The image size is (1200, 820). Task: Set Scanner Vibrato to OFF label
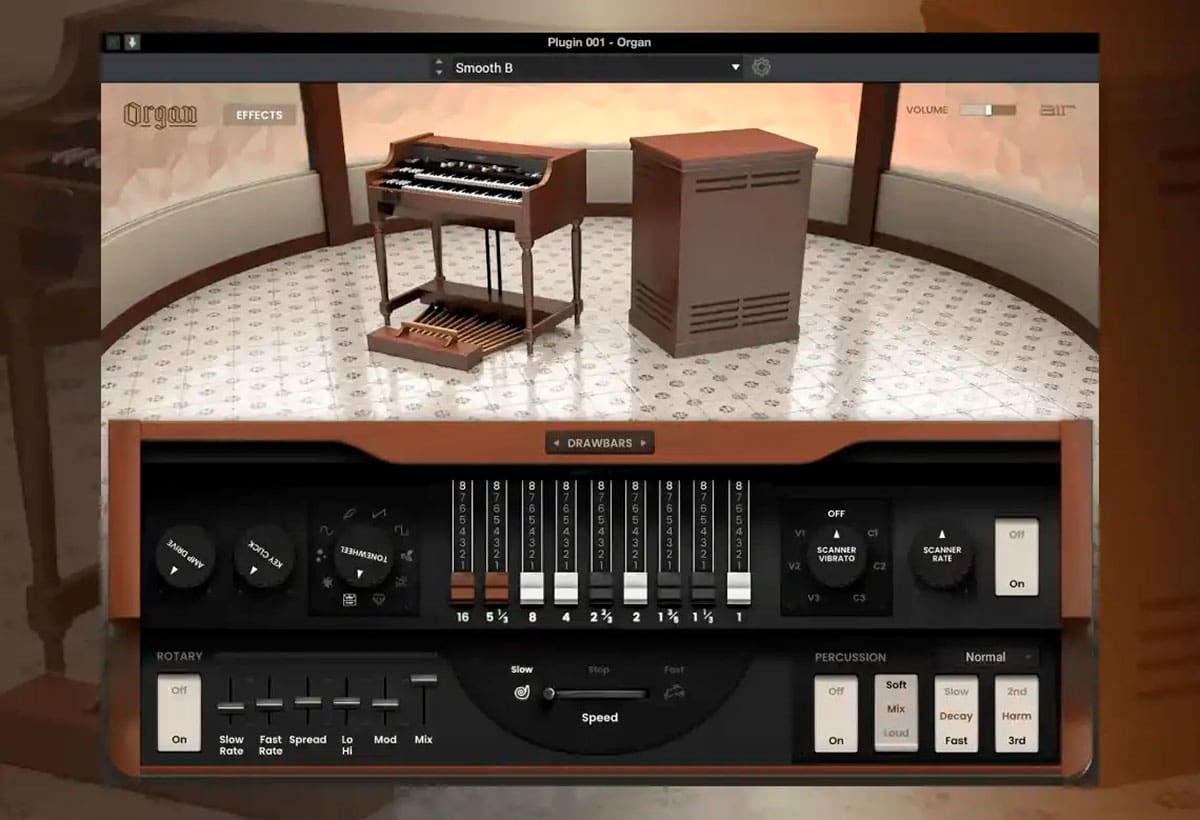836,514
